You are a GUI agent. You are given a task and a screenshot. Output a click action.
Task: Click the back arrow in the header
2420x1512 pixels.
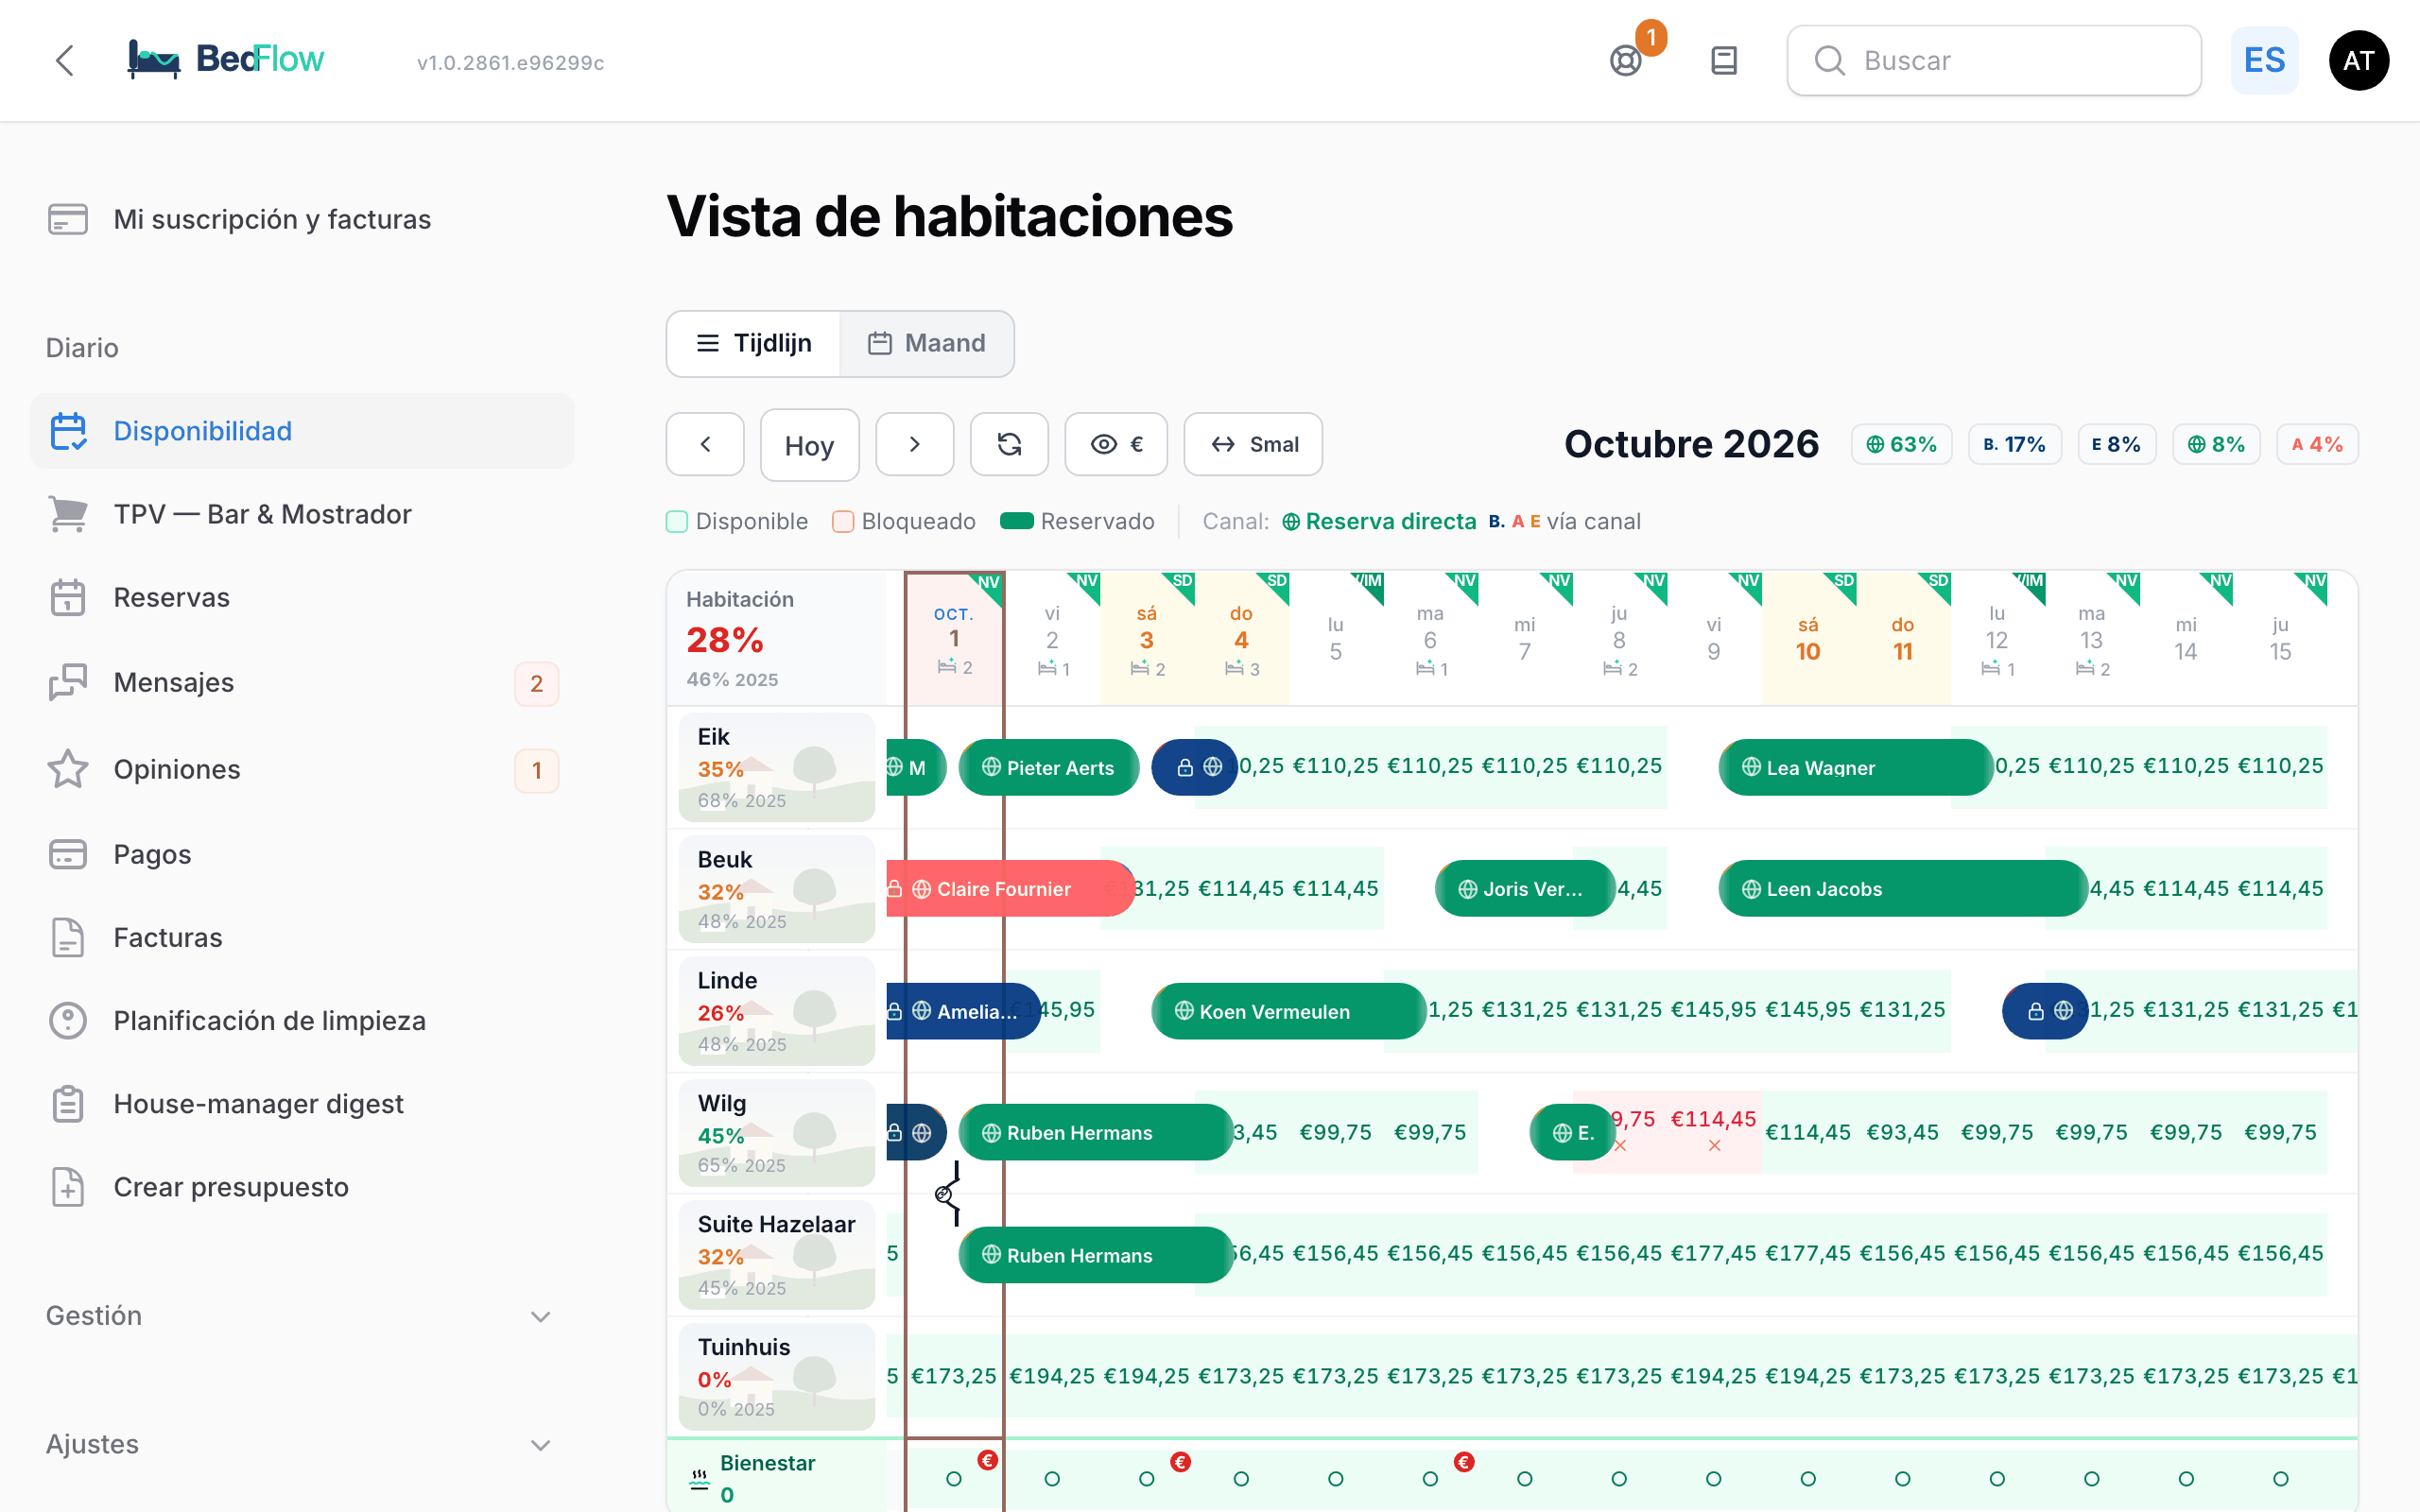(x=65, y=60)
